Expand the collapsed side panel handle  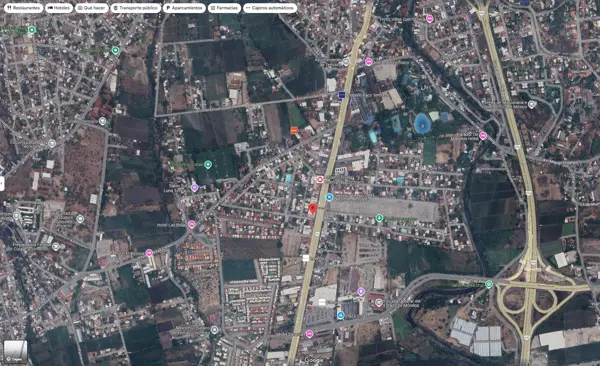(2, 183)
